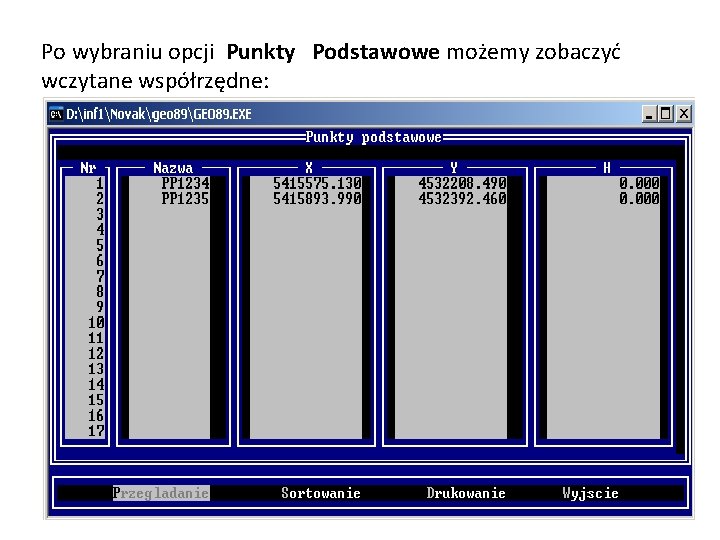Click the Y column header
The image size is (720, 540).
[454, 168]
